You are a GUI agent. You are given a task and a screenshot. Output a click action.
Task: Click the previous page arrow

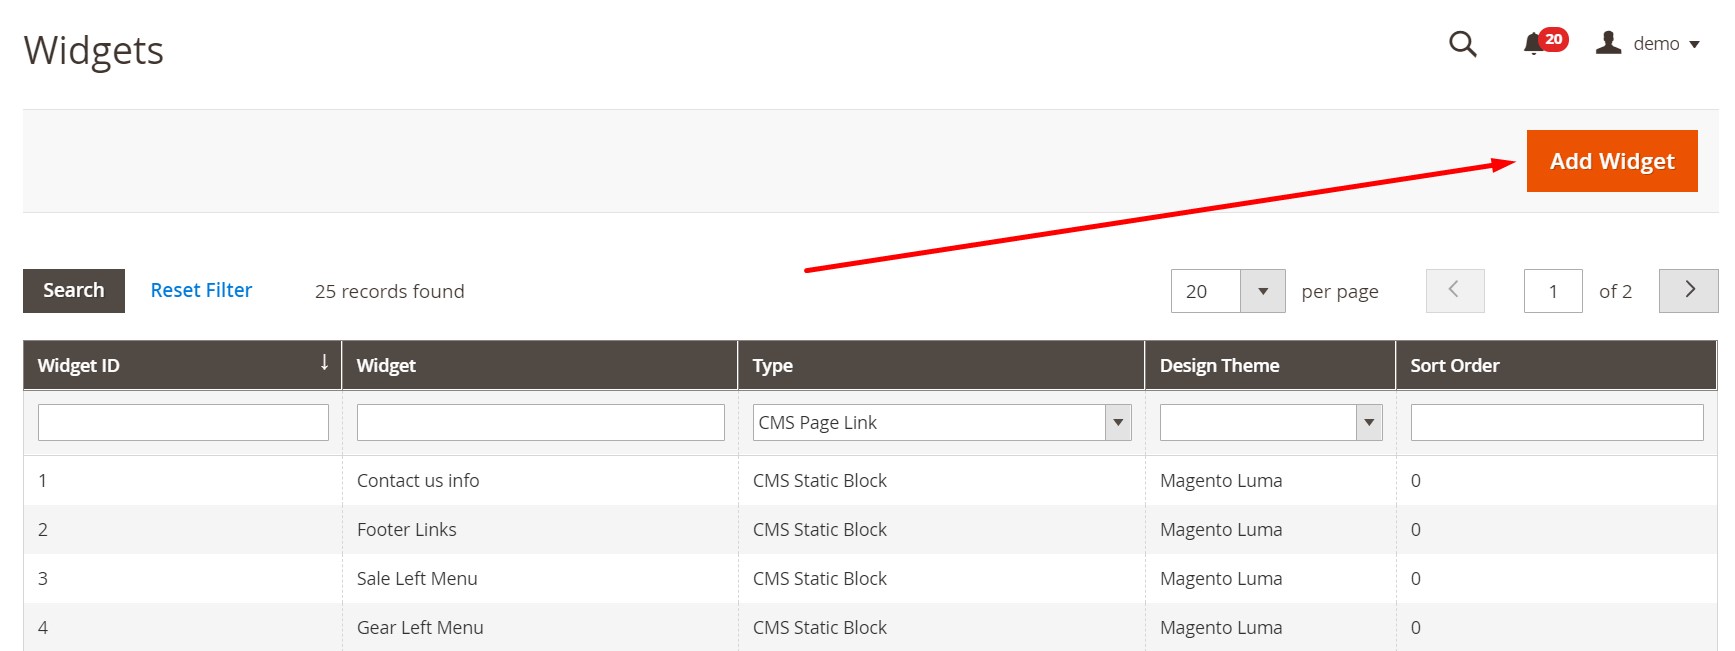pyautogui.click(x=1454, y=290)
